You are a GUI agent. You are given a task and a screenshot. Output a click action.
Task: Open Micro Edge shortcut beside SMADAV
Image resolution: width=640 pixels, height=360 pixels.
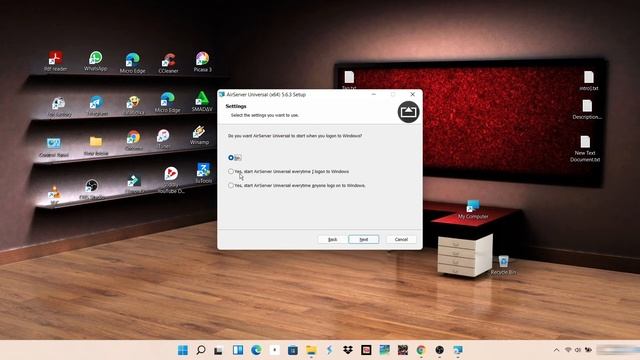[x=167, y=102]
